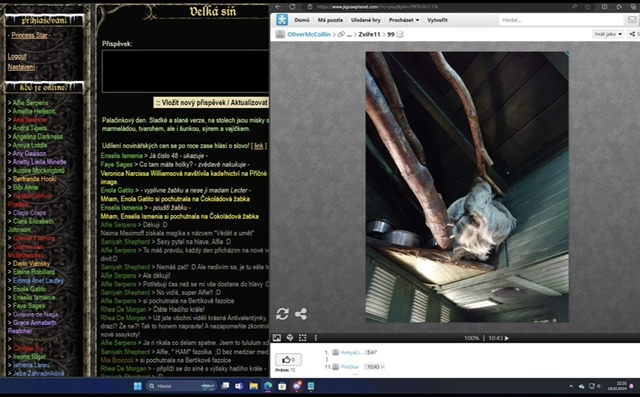Open the Windows Start button in taskbar
The width and height of the screenshot is (640, 397).
[x=138, y=386]
